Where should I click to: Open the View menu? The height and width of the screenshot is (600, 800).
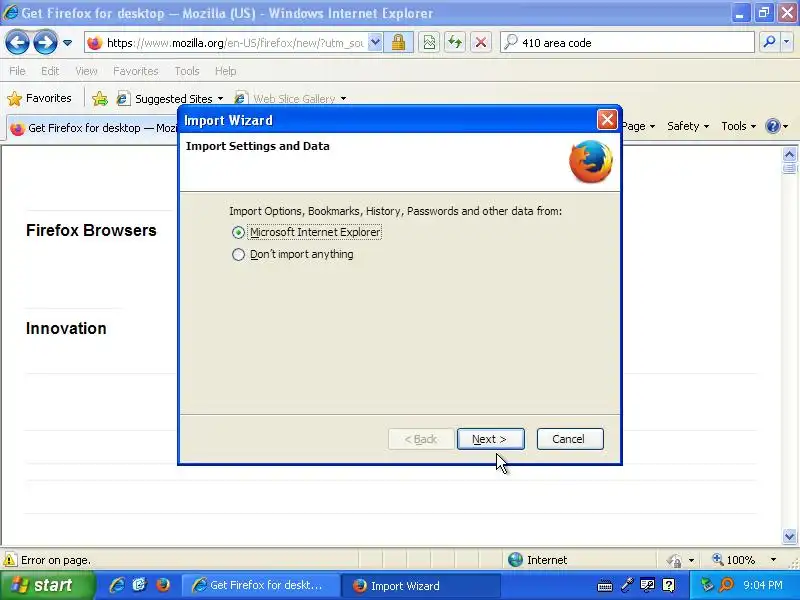click(86, 71)
